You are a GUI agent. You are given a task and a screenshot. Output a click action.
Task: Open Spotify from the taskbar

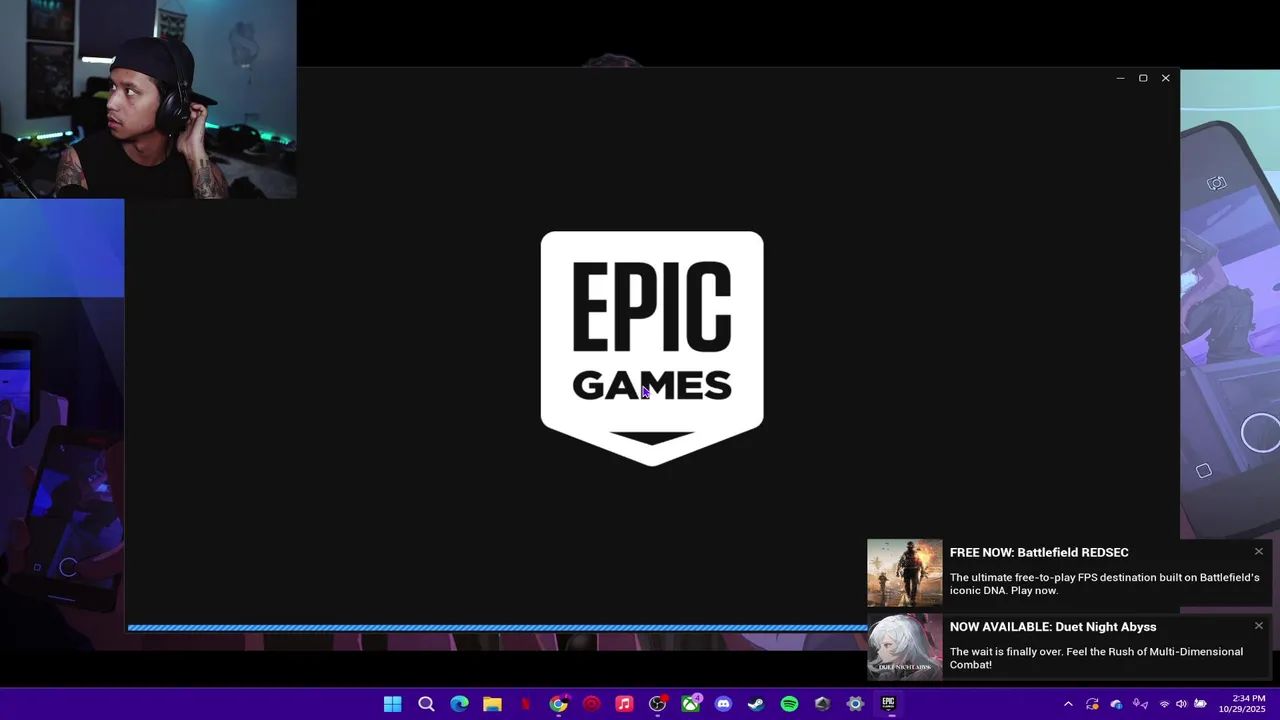[789, 704]
